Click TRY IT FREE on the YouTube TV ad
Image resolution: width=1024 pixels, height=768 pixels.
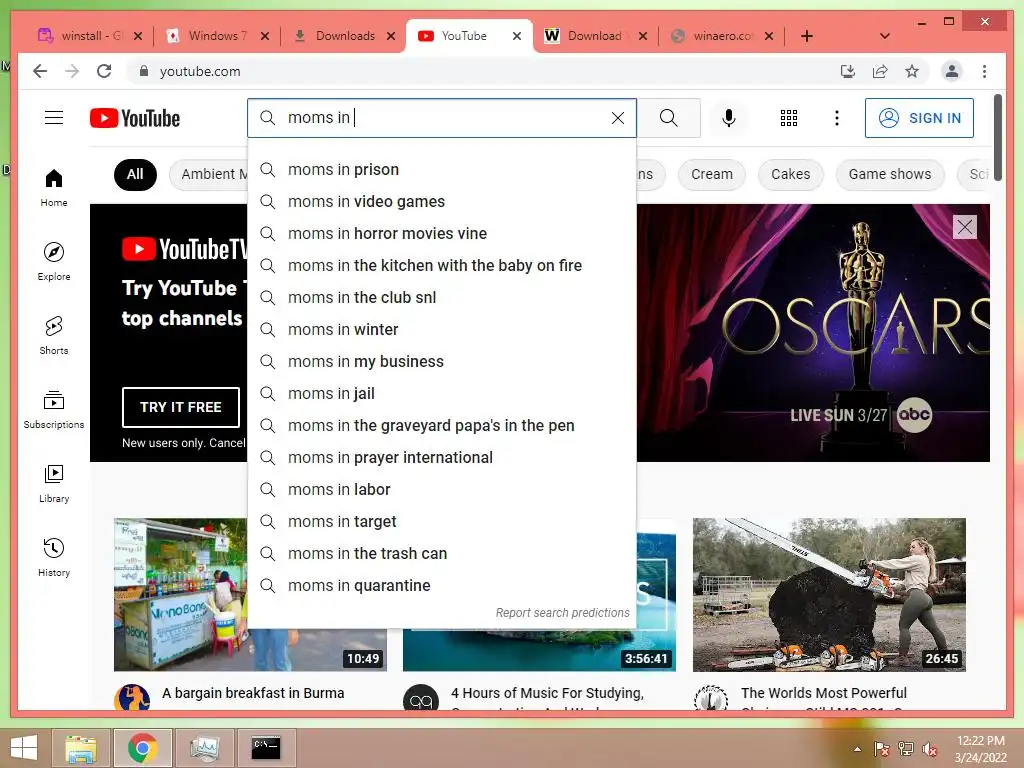coord(180,407)
